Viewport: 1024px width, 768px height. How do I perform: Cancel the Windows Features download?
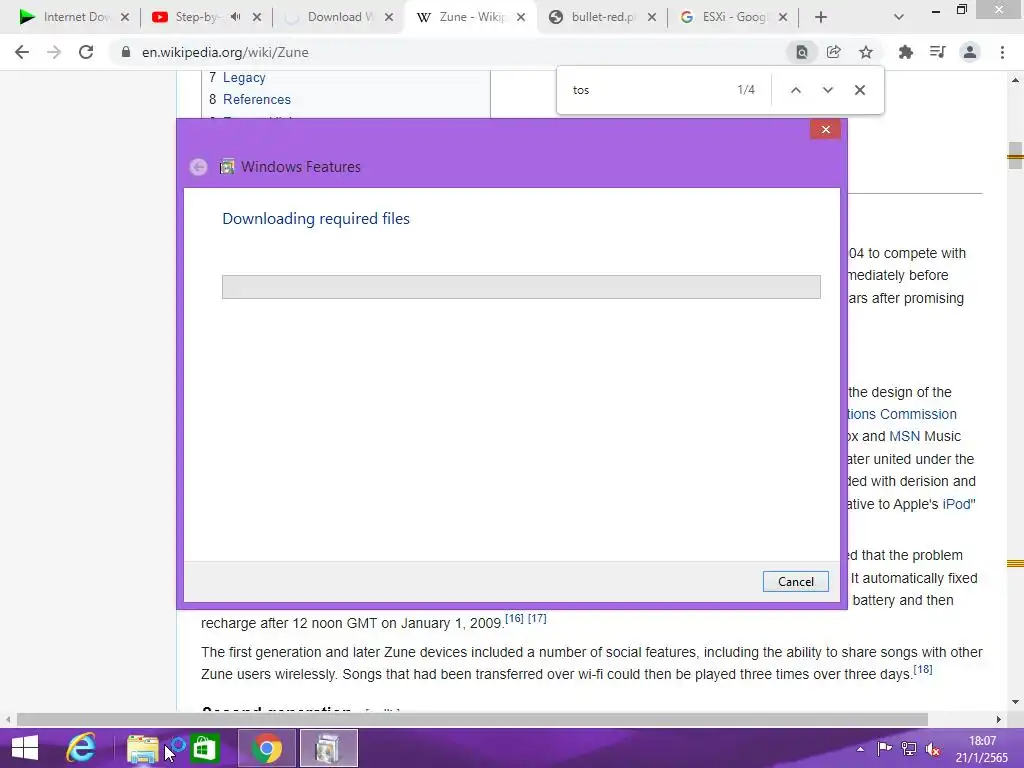click(x=795, y=582)
